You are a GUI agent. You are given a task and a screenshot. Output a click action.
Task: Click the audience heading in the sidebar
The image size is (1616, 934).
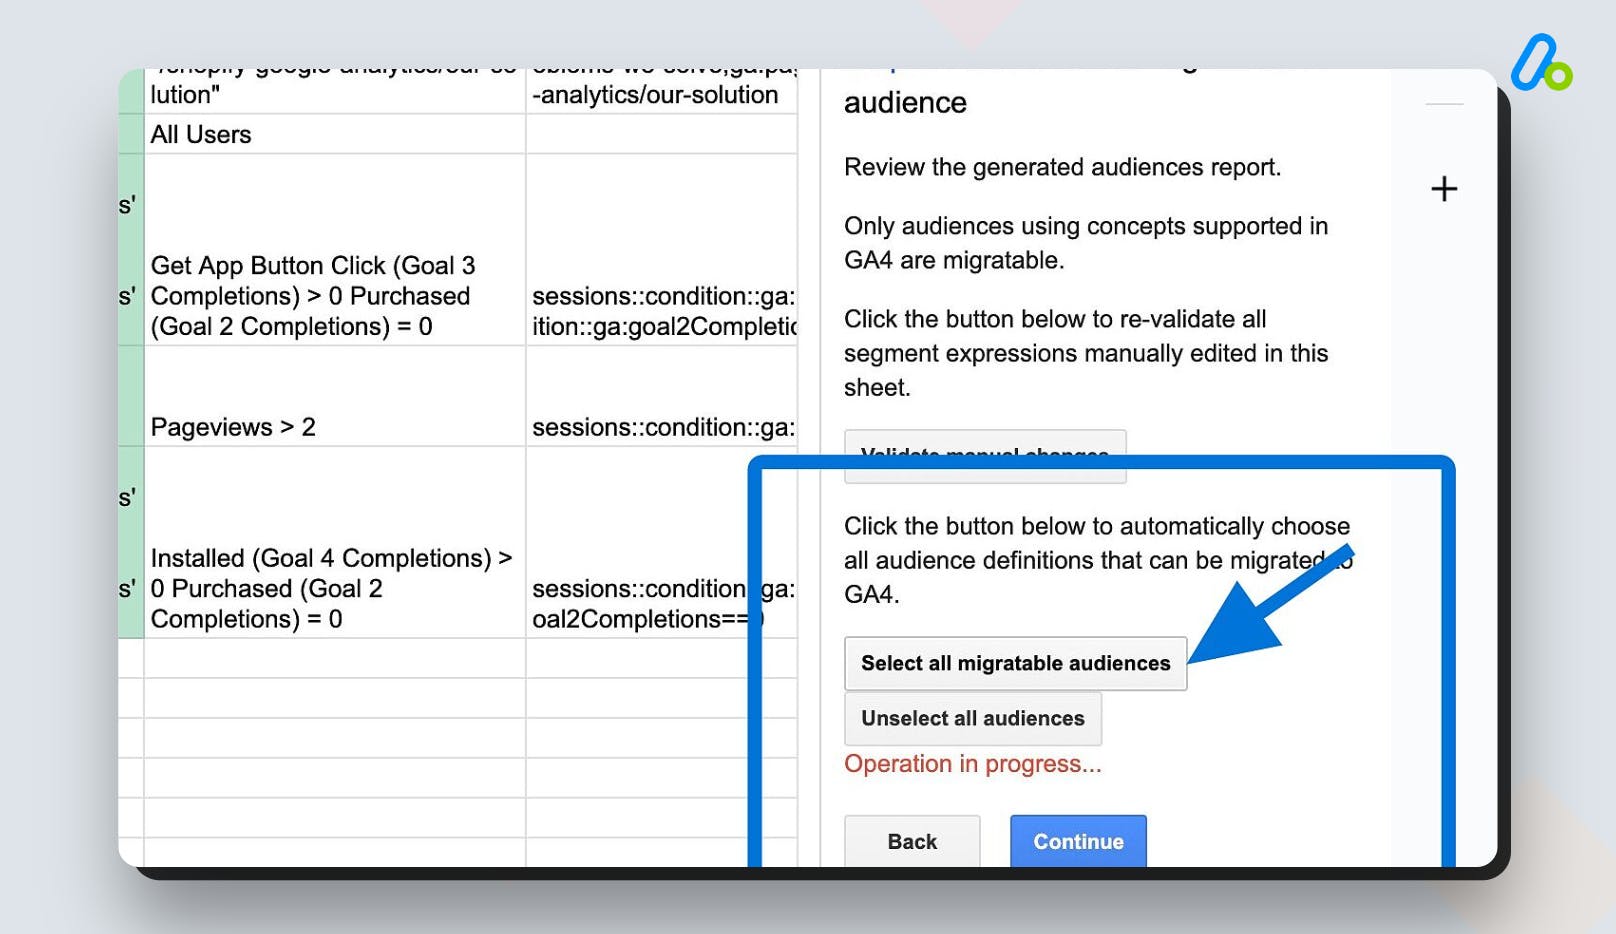905,103
